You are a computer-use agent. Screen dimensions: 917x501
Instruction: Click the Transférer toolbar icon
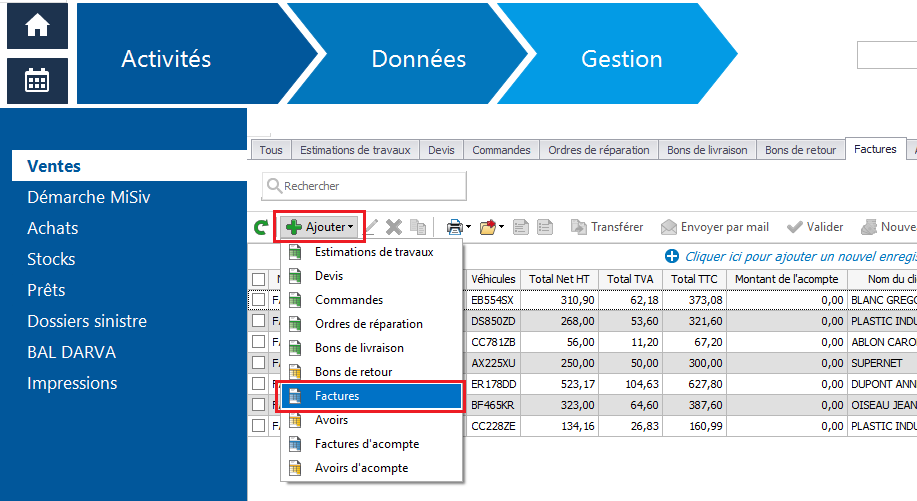(x=579, y=227)
